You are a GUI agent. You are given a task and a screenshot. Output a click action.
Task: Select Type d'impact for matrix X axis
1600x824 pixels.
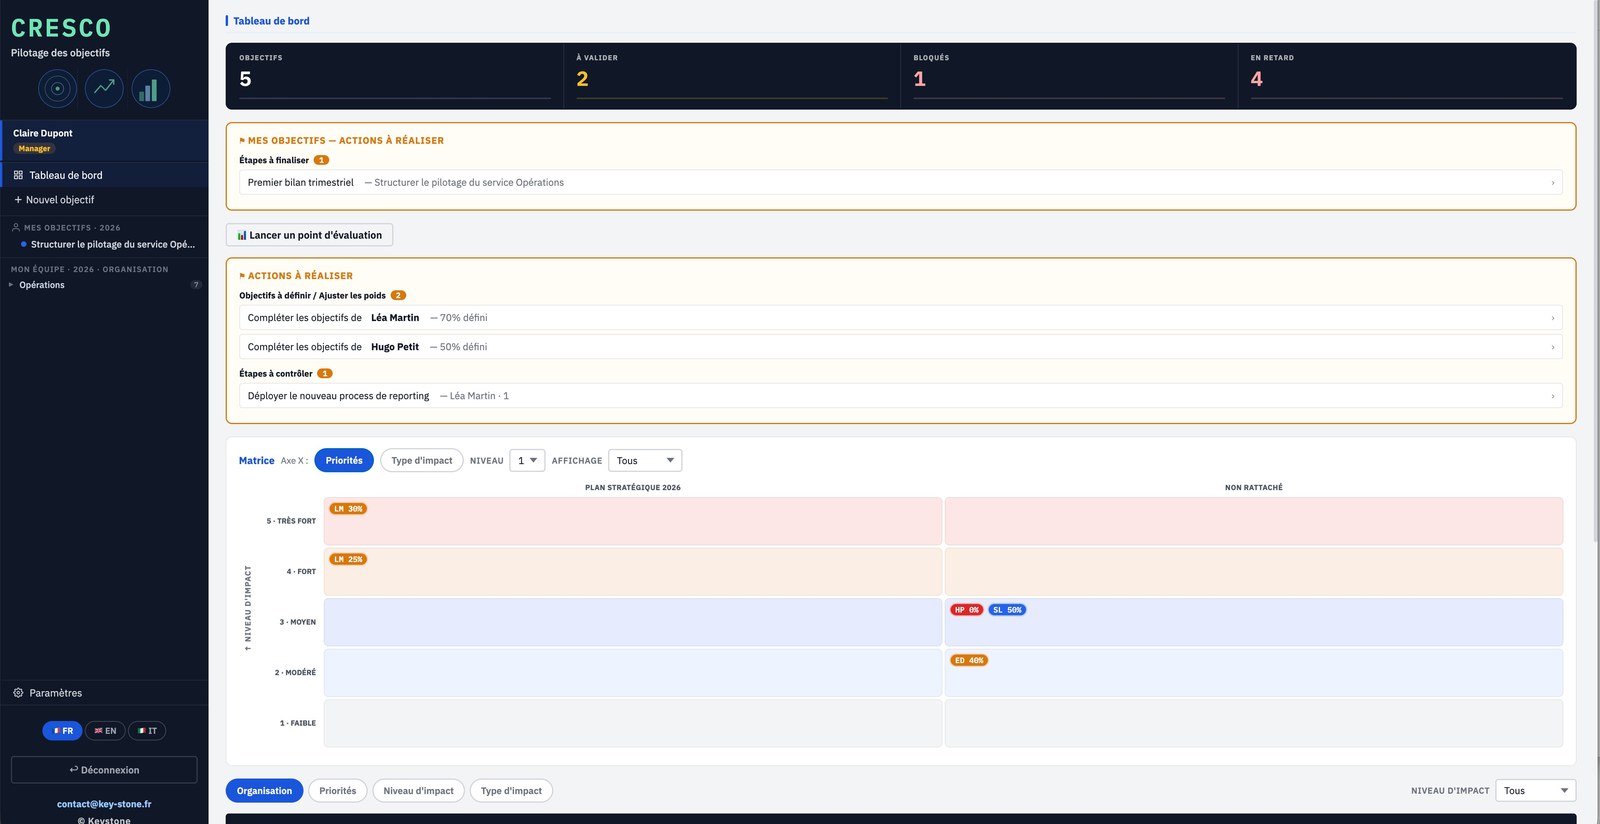[x=421, y=460]
